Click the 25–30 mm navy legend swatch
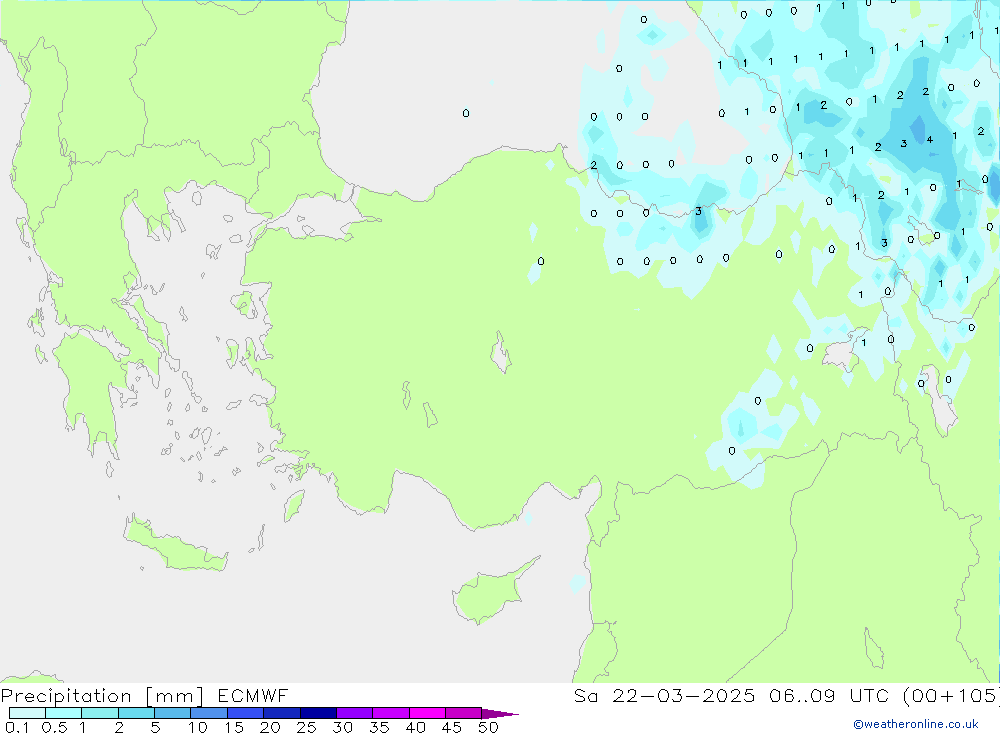This screenshot has height=733, width=1000. pyautogui.click(x=318, y=713)
